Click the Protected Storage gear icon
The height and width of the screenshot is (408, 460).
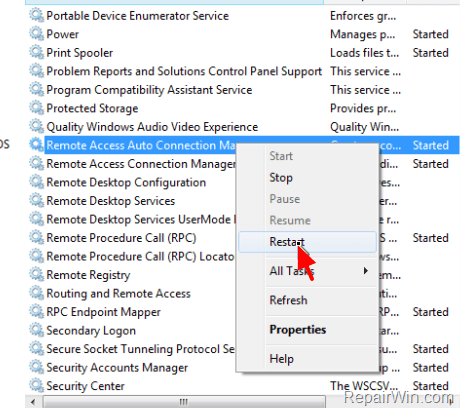(x=36, y=108)
